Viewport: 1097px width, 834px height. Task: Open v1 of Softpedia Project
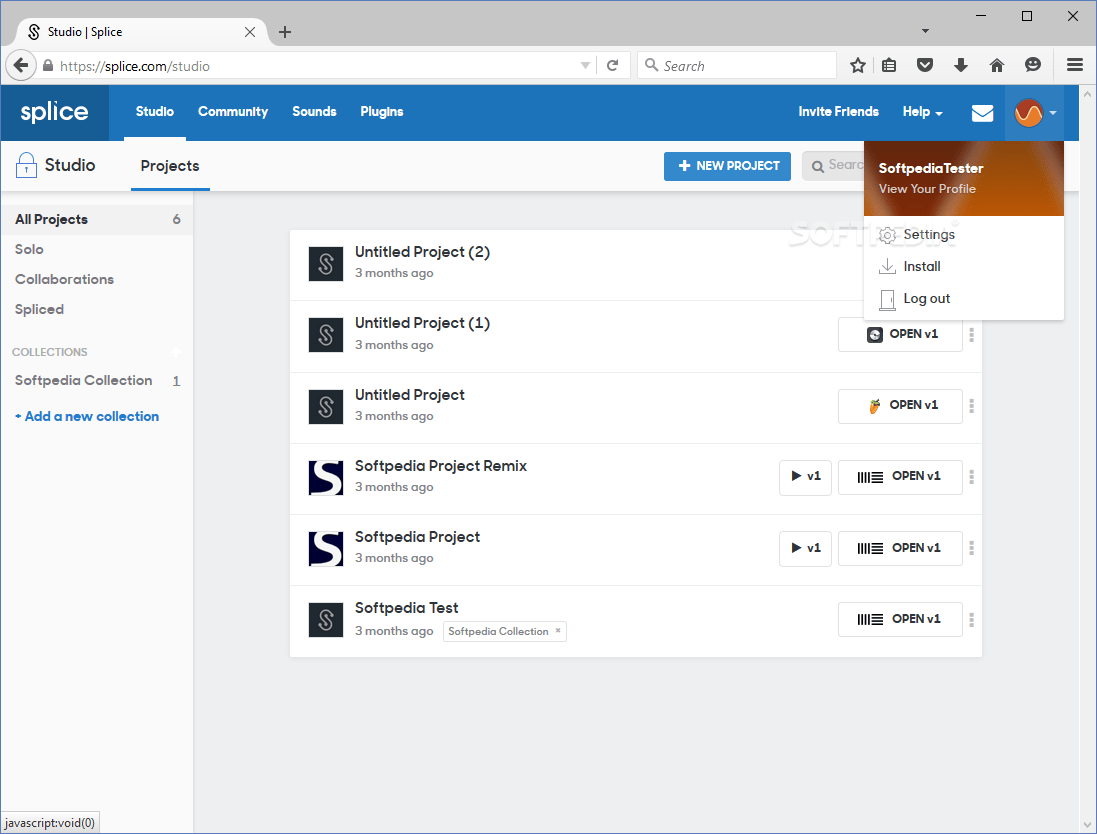click(900, 549)
